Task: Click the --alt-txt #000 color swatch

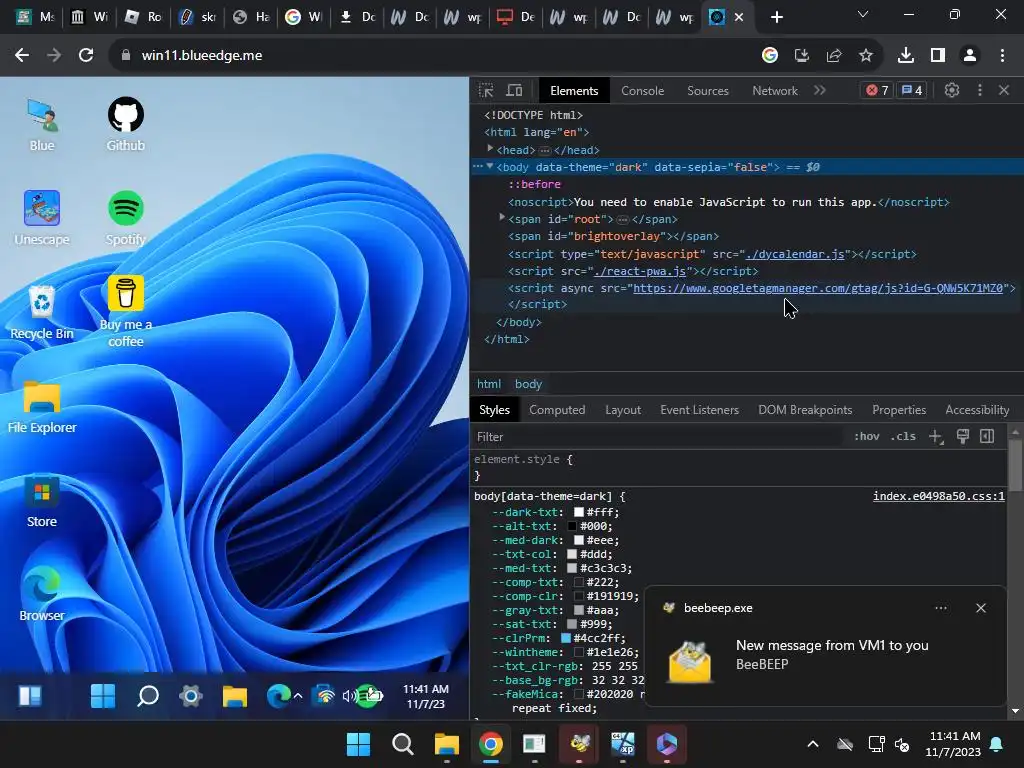Action: tap(572, 526)
